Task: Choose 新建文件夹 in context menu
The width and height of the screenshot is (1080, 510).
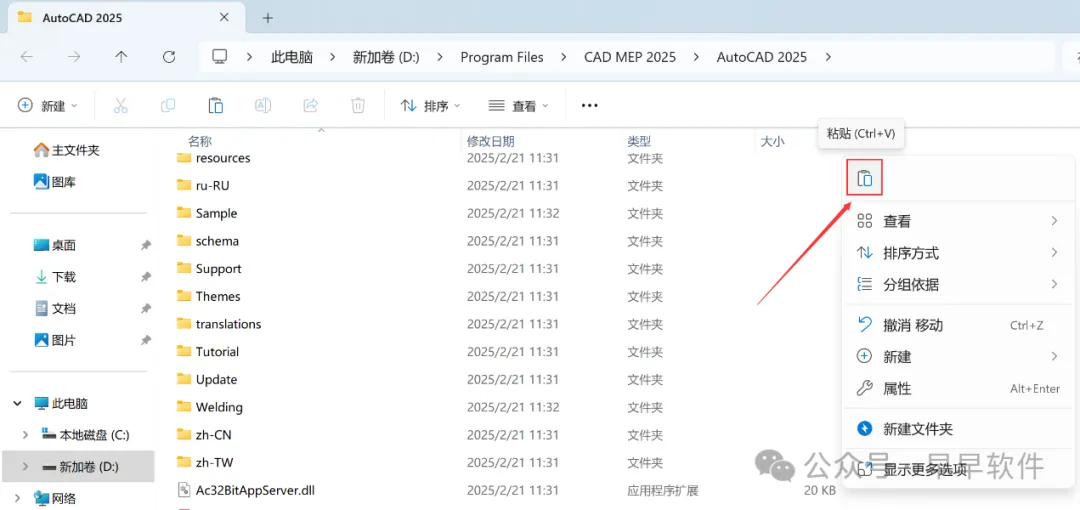Action: tap(957, 429)
